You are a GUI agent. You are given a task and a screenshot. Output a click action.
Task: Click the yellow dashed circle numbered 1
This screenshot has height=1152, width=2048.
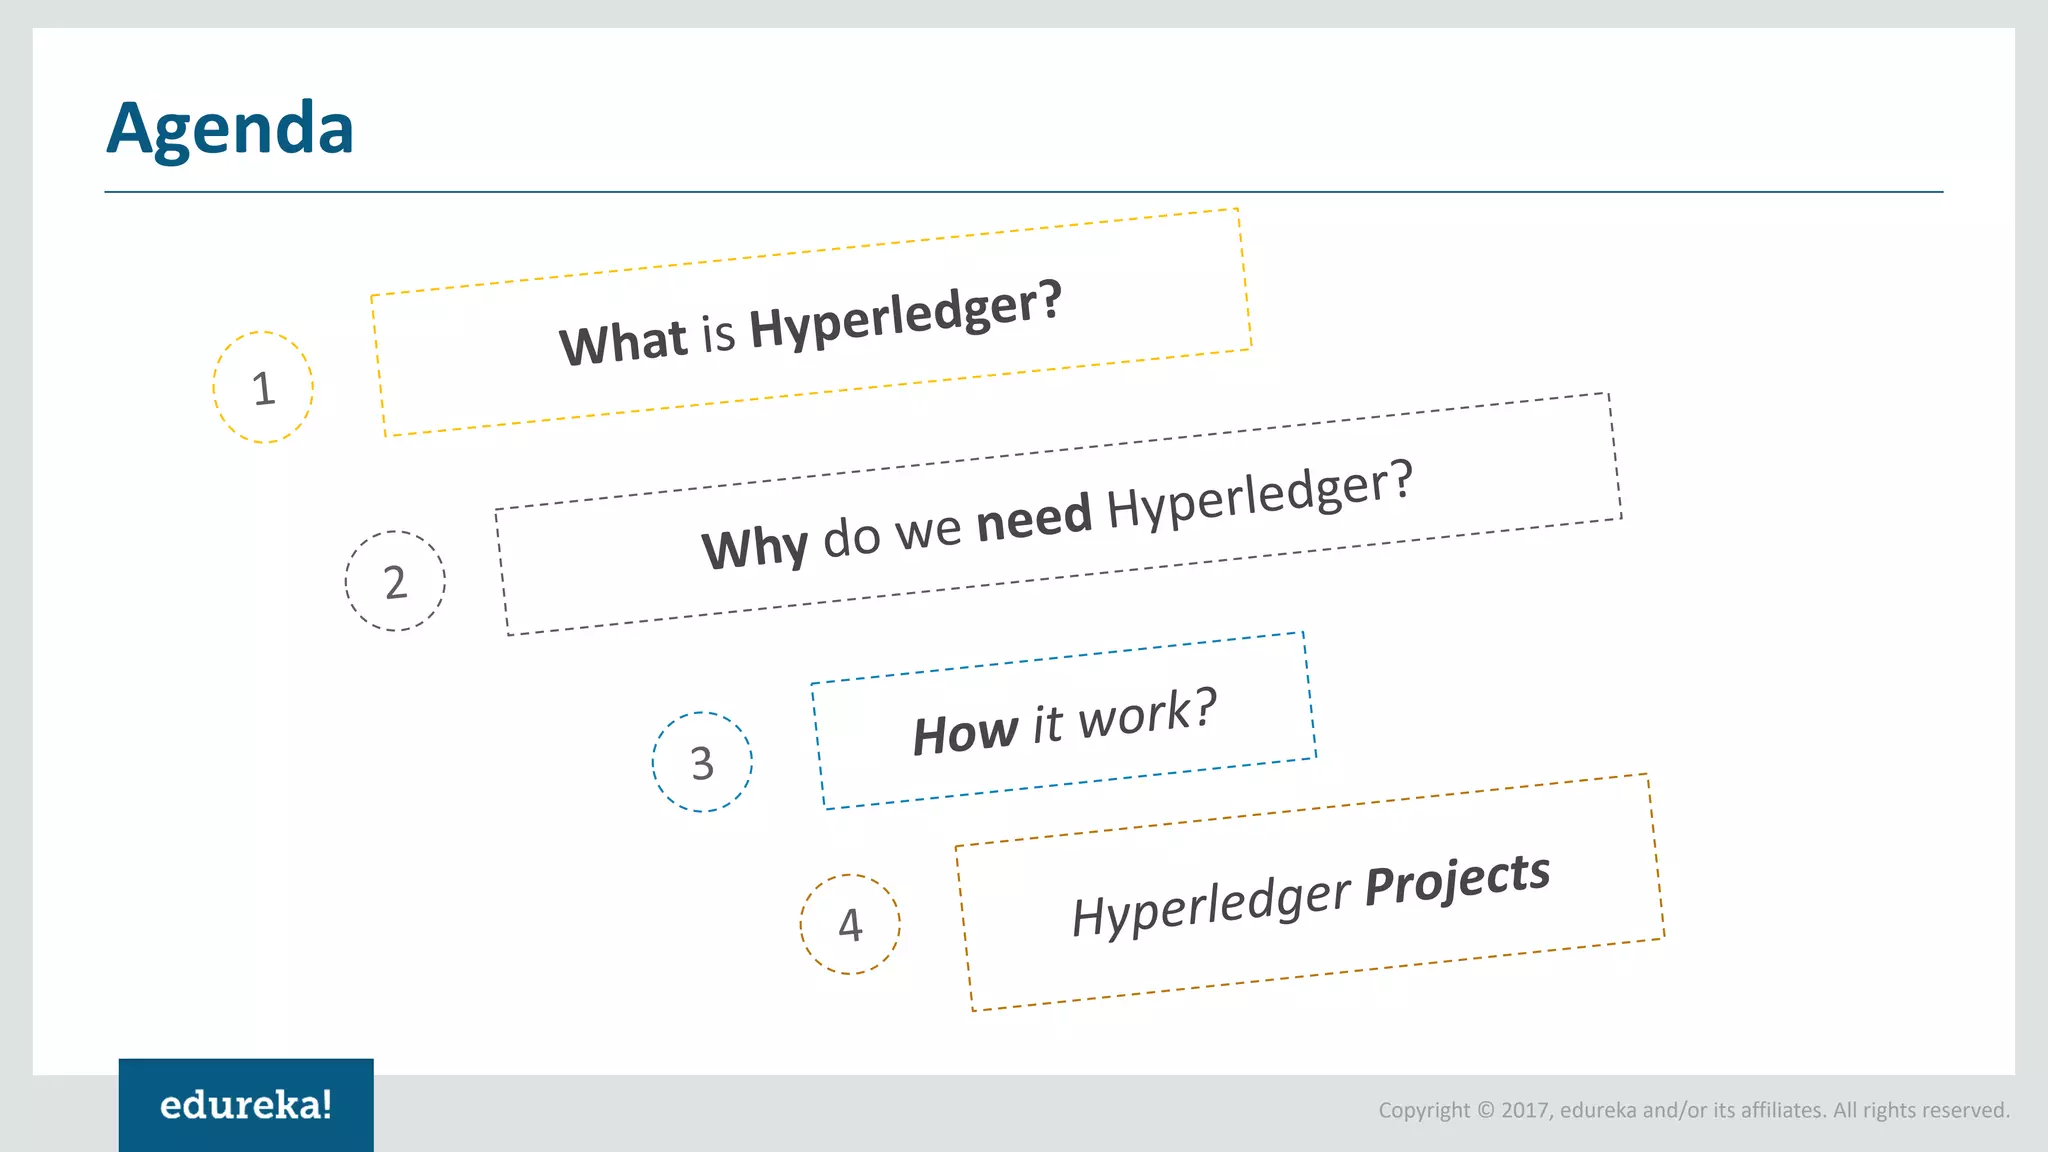click(x=263, y=387)
